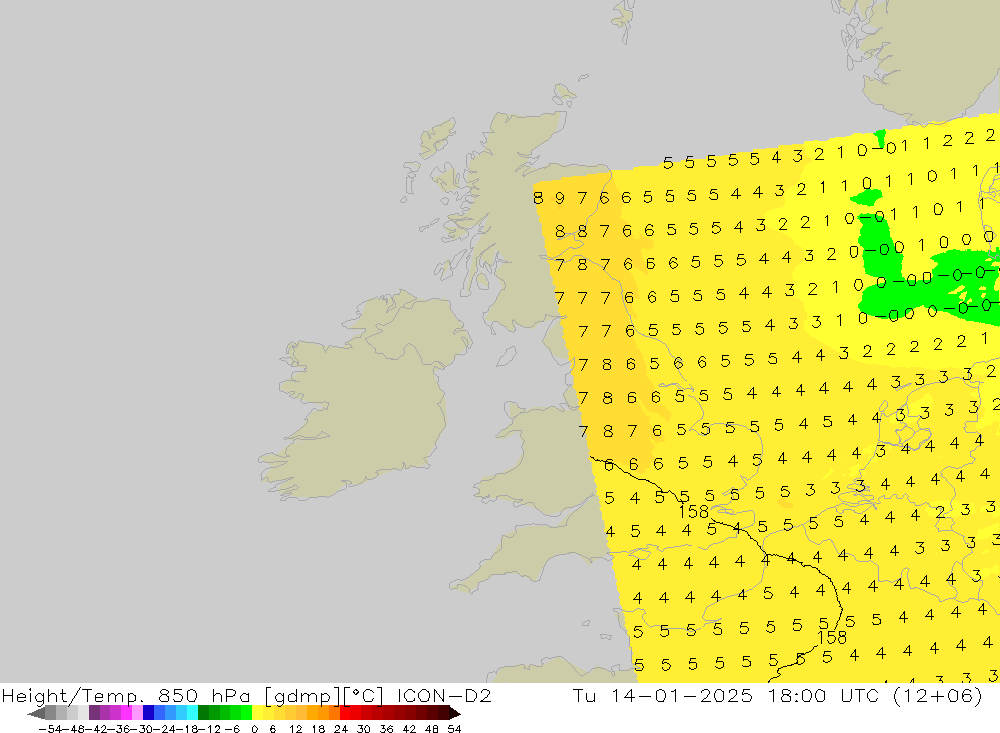Click the '-54' legend scale value
Image resolution: width=1000 pixels, height=733 pixels.
(50, 729)
